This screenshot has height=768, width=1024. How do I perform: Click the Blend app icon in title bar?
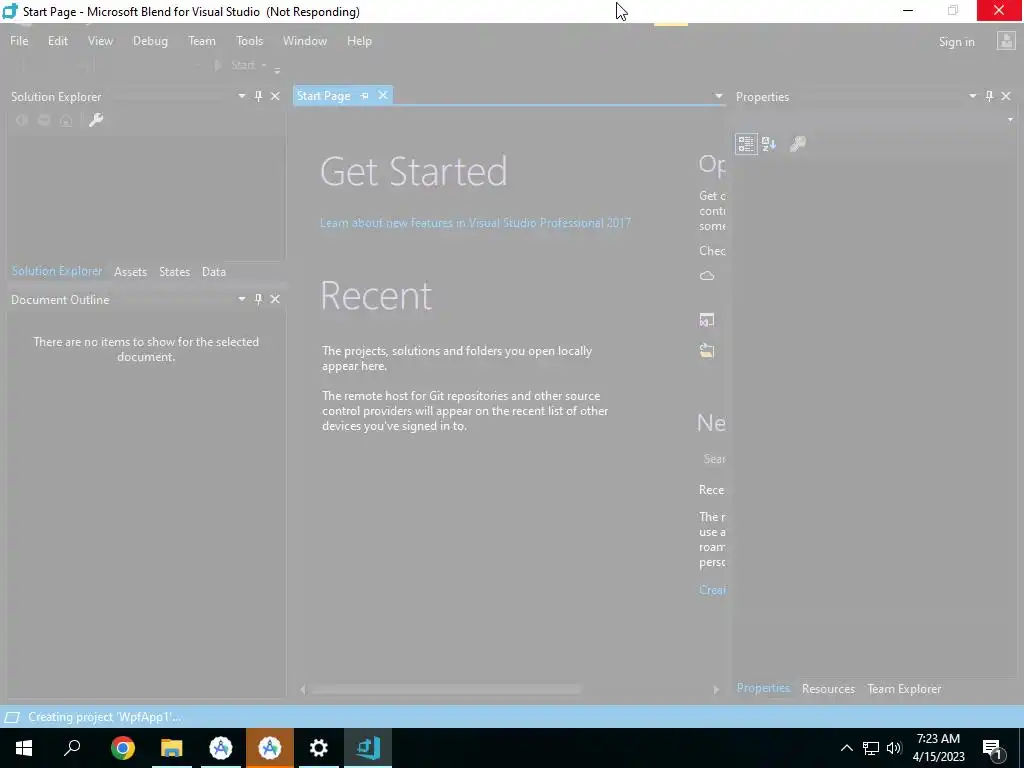(10, 11)
